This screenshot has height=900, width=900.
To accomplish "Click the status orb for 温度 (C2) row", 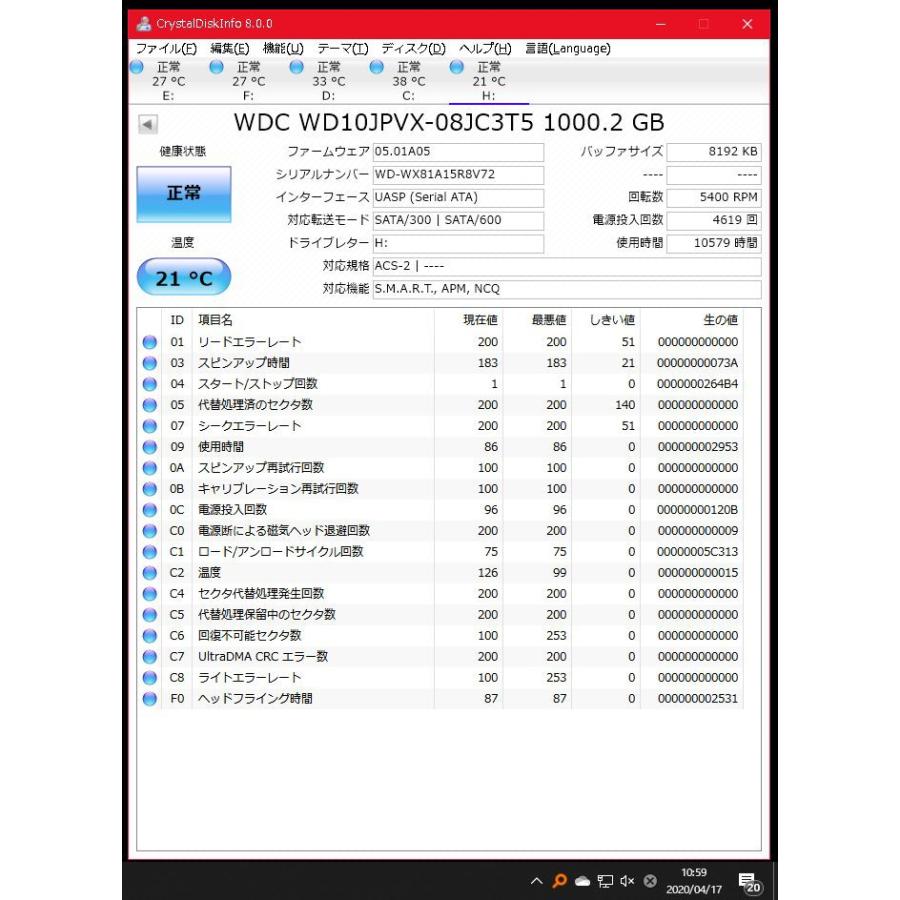I will 150,573.
